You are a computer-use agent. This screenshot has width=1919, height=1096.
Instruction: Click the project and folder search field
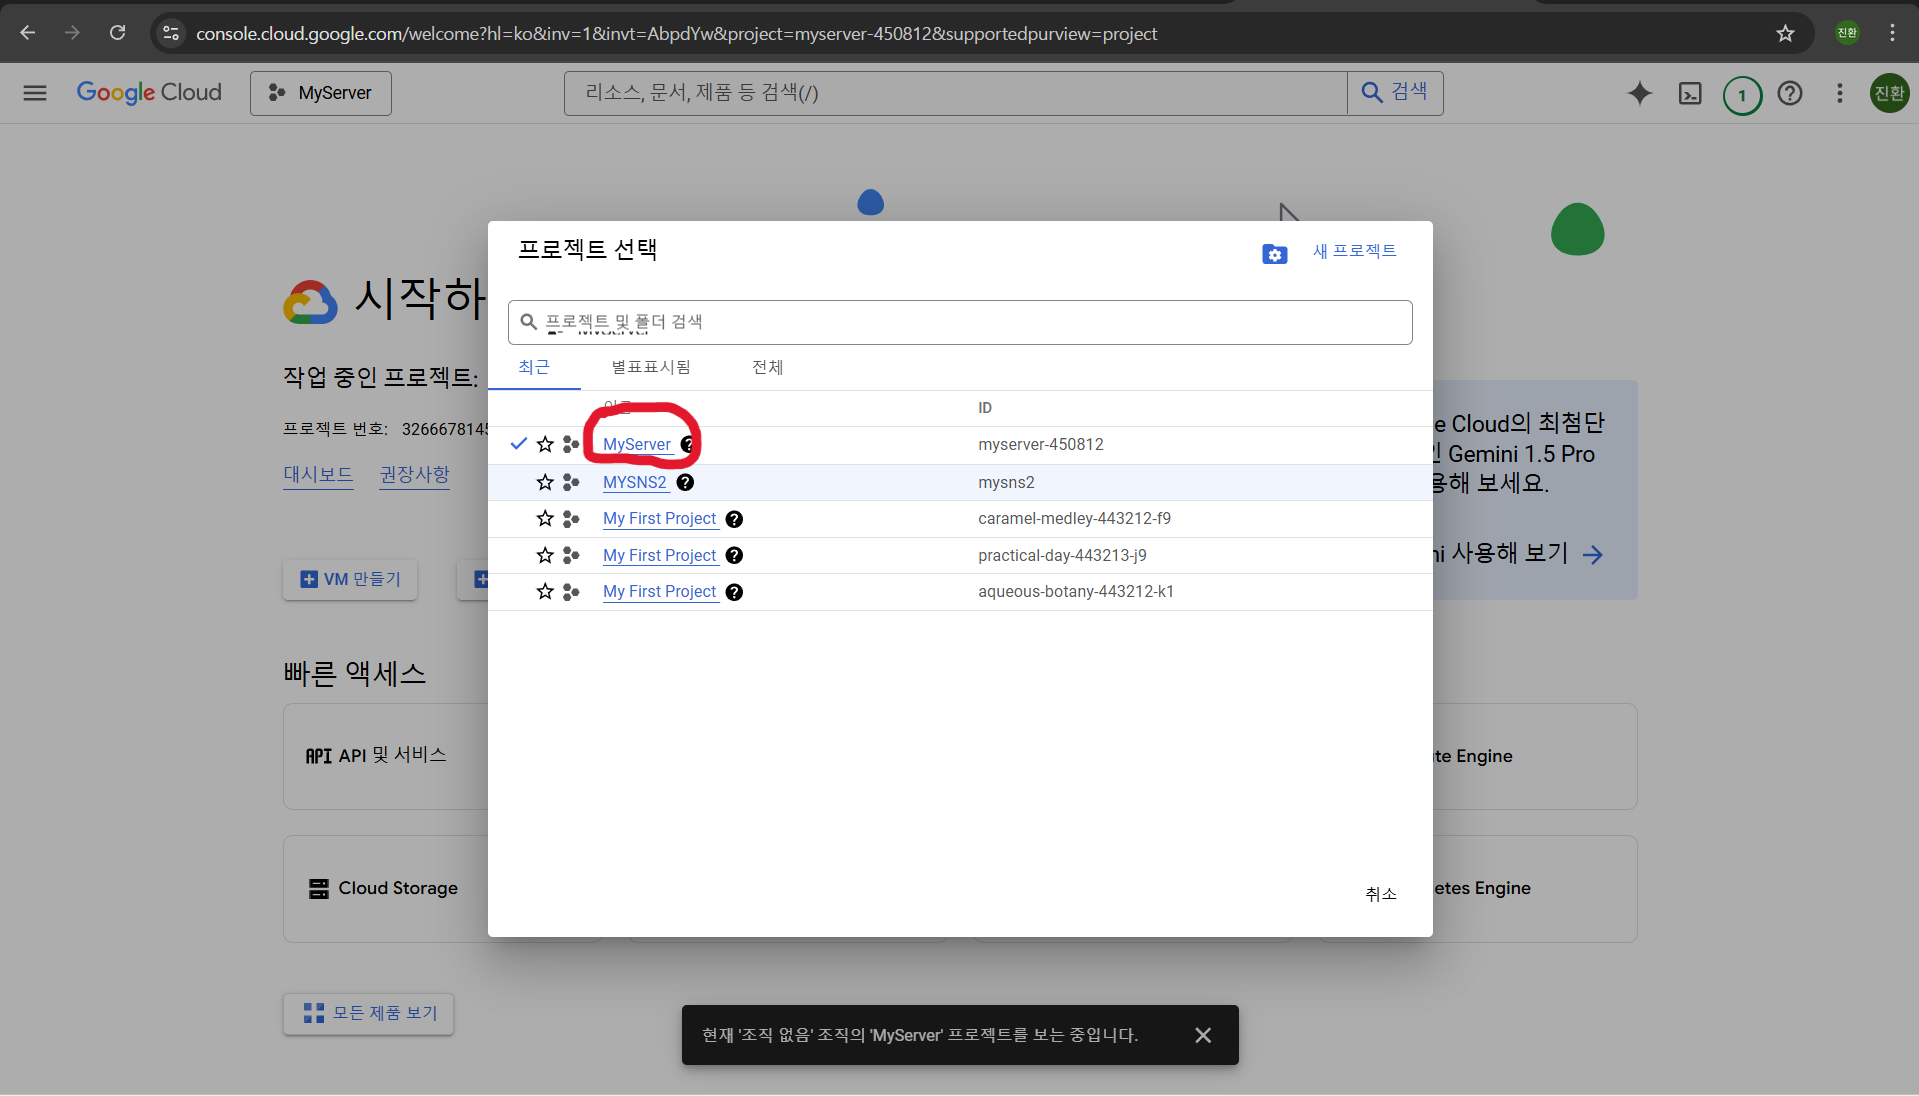tap(960, 322)
